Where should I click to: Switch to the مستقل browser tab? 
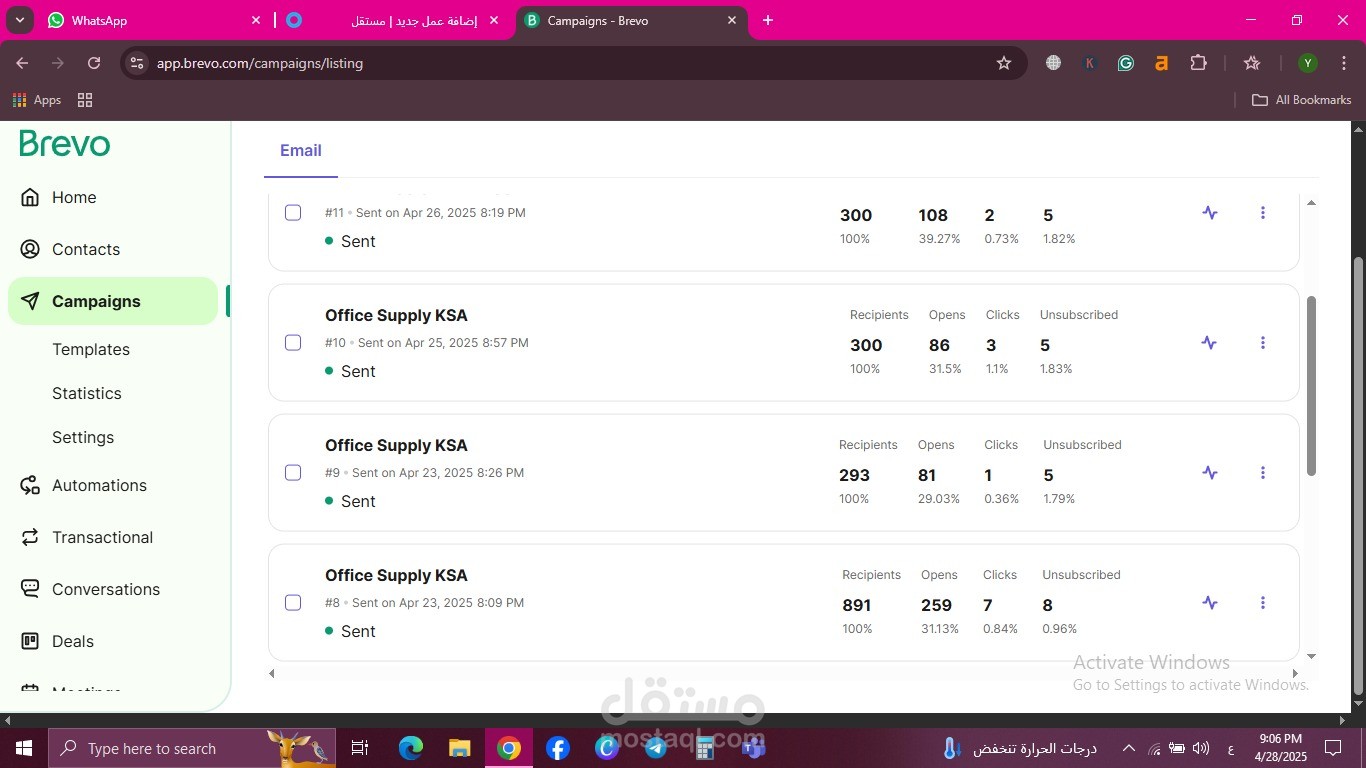(393, 20)
